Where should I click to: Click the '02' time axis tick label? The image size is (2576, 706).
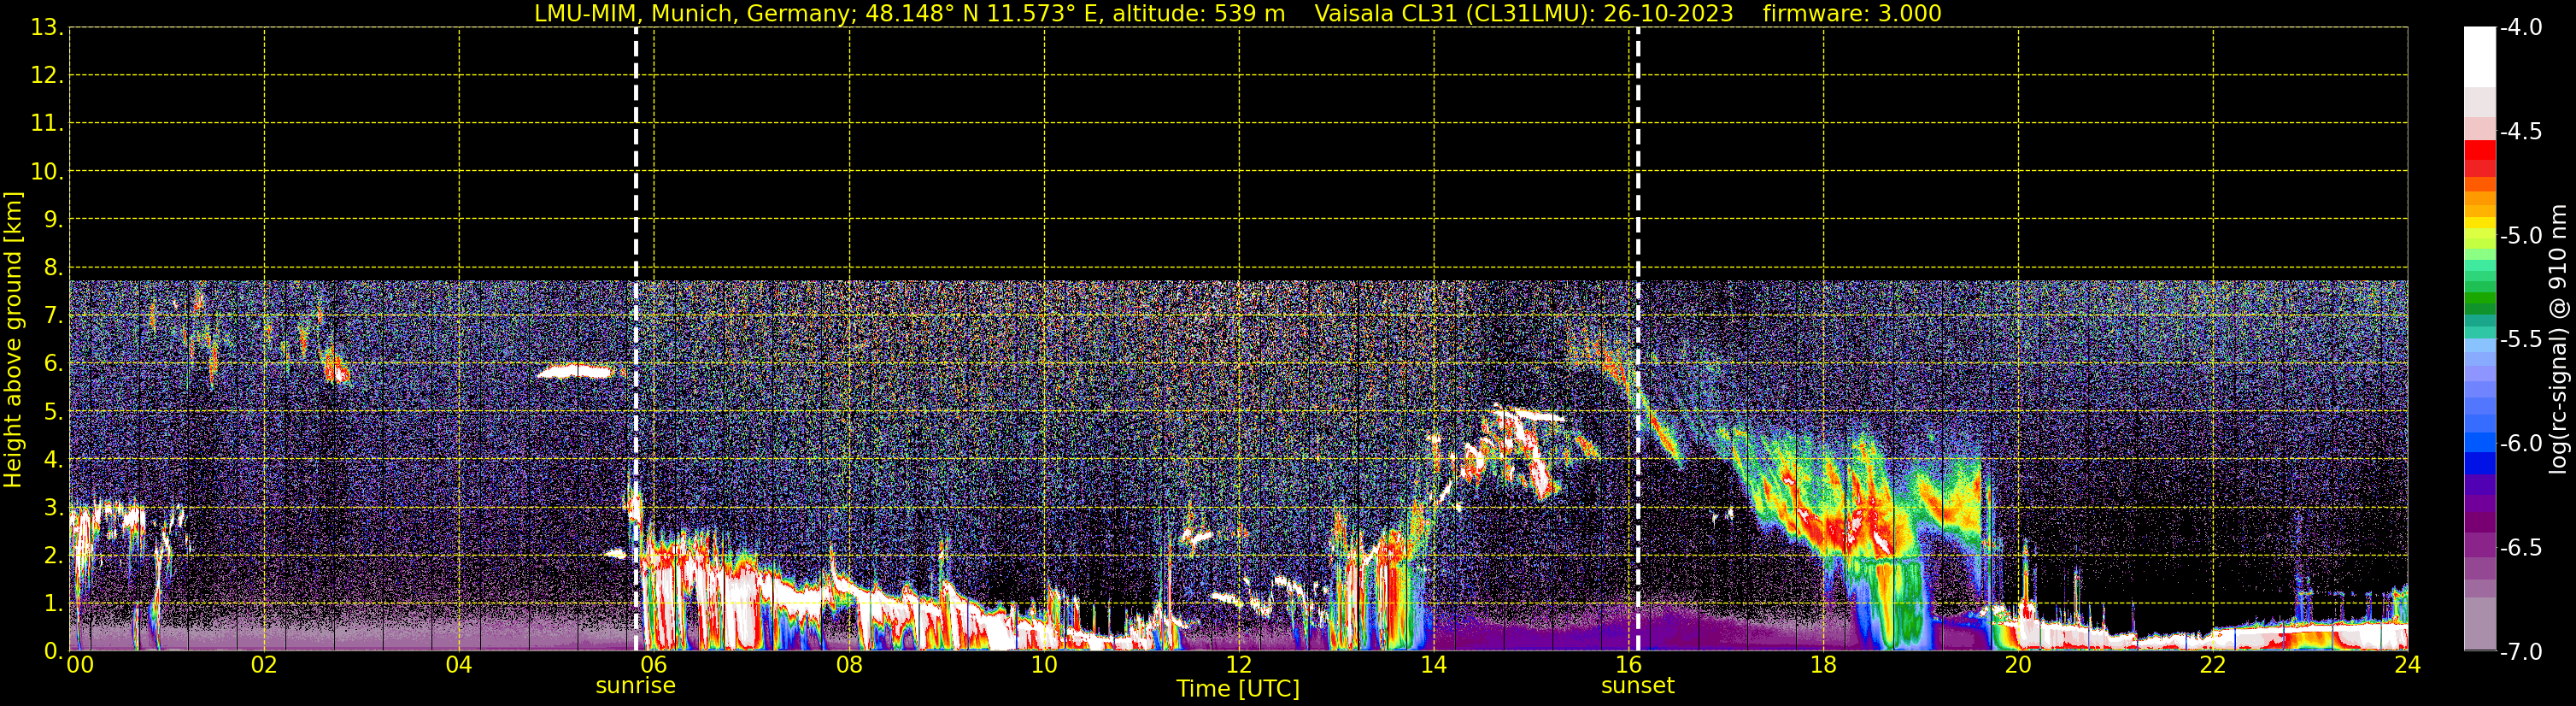click(264, 665)
